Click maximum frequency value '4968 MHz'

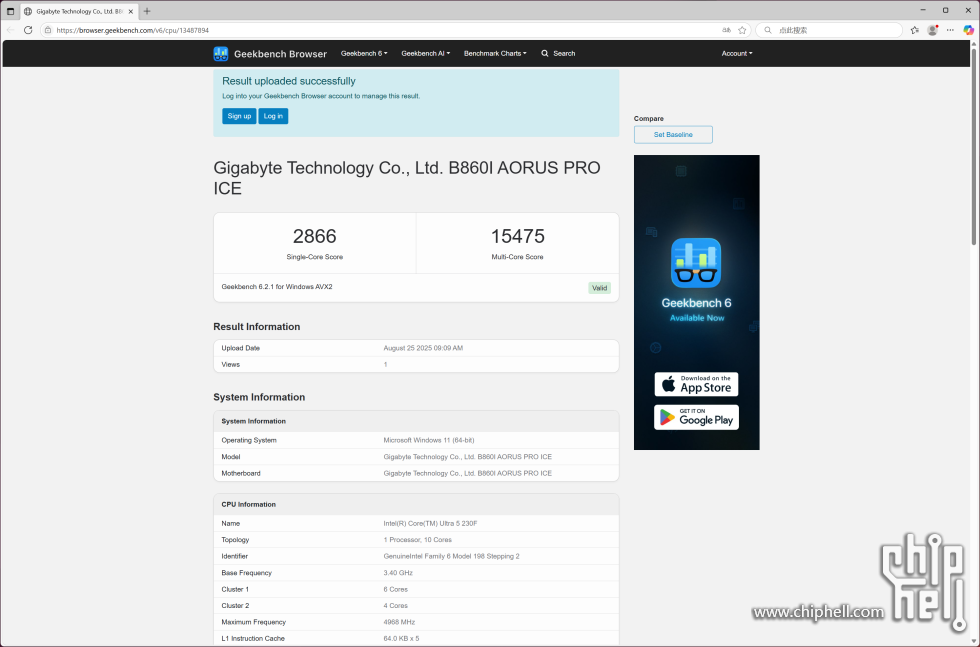click(x=399, y=622)
